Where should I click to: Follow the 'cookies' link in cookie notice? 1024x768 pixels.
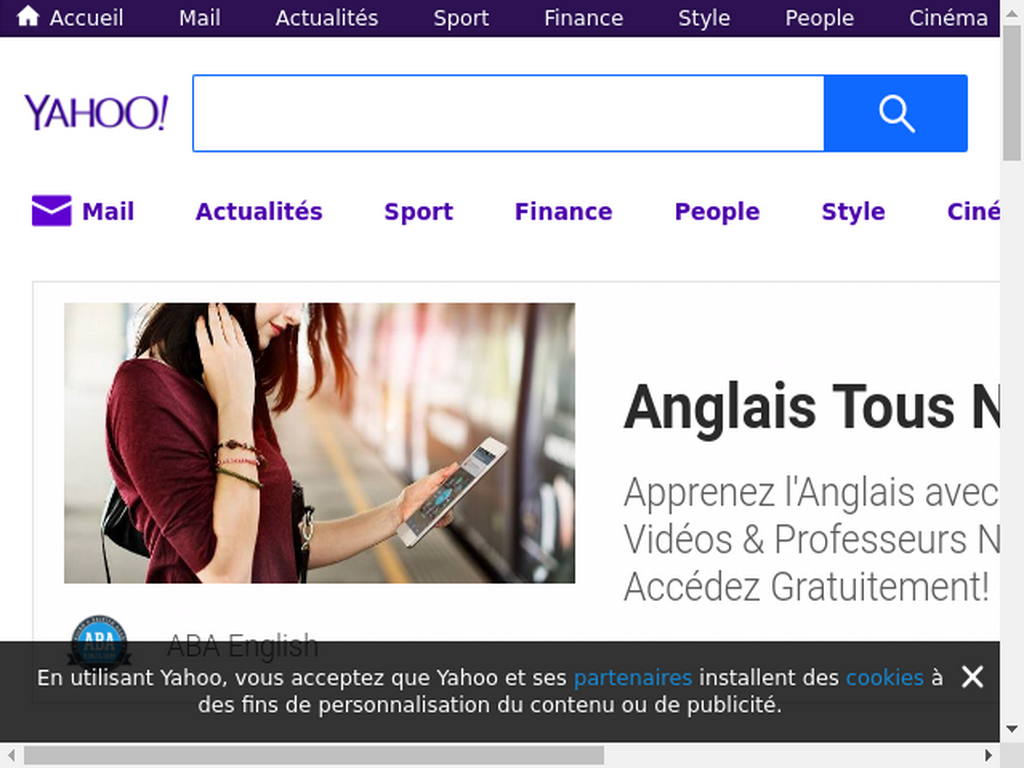pos(885,678)
